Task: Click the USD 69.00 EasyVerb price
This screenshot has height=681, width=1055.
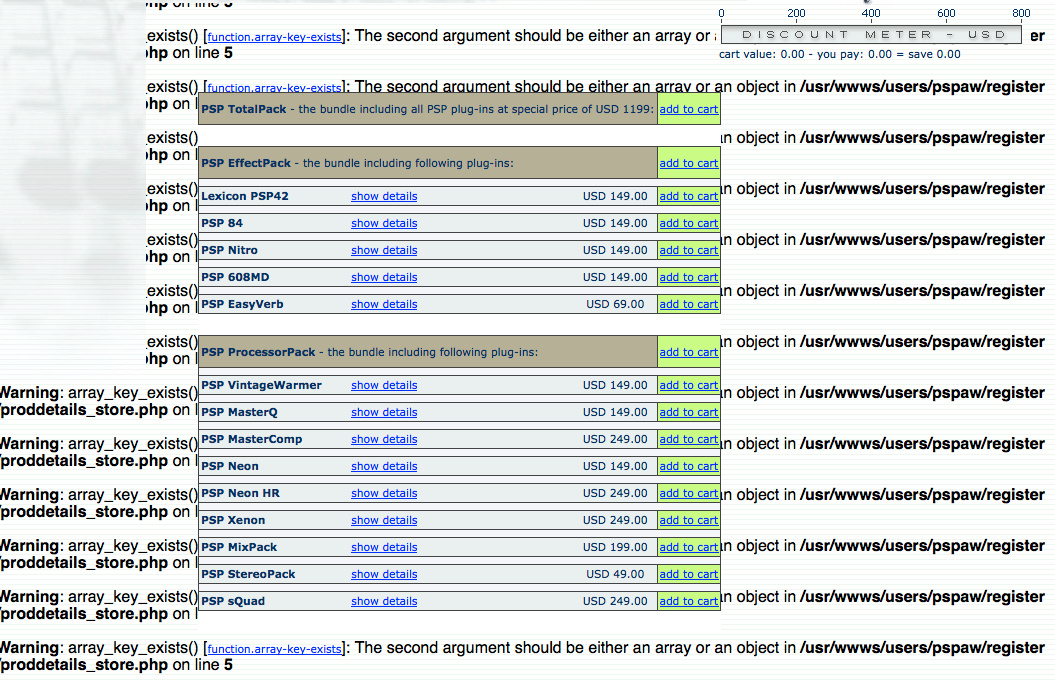Action: [615, 303]
